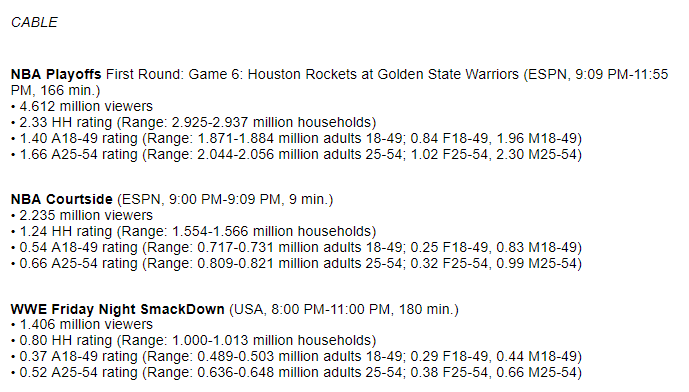689x392 pixels.
Task: Click the 0.52 A25-54 rating line
Action: pos(297,373)
